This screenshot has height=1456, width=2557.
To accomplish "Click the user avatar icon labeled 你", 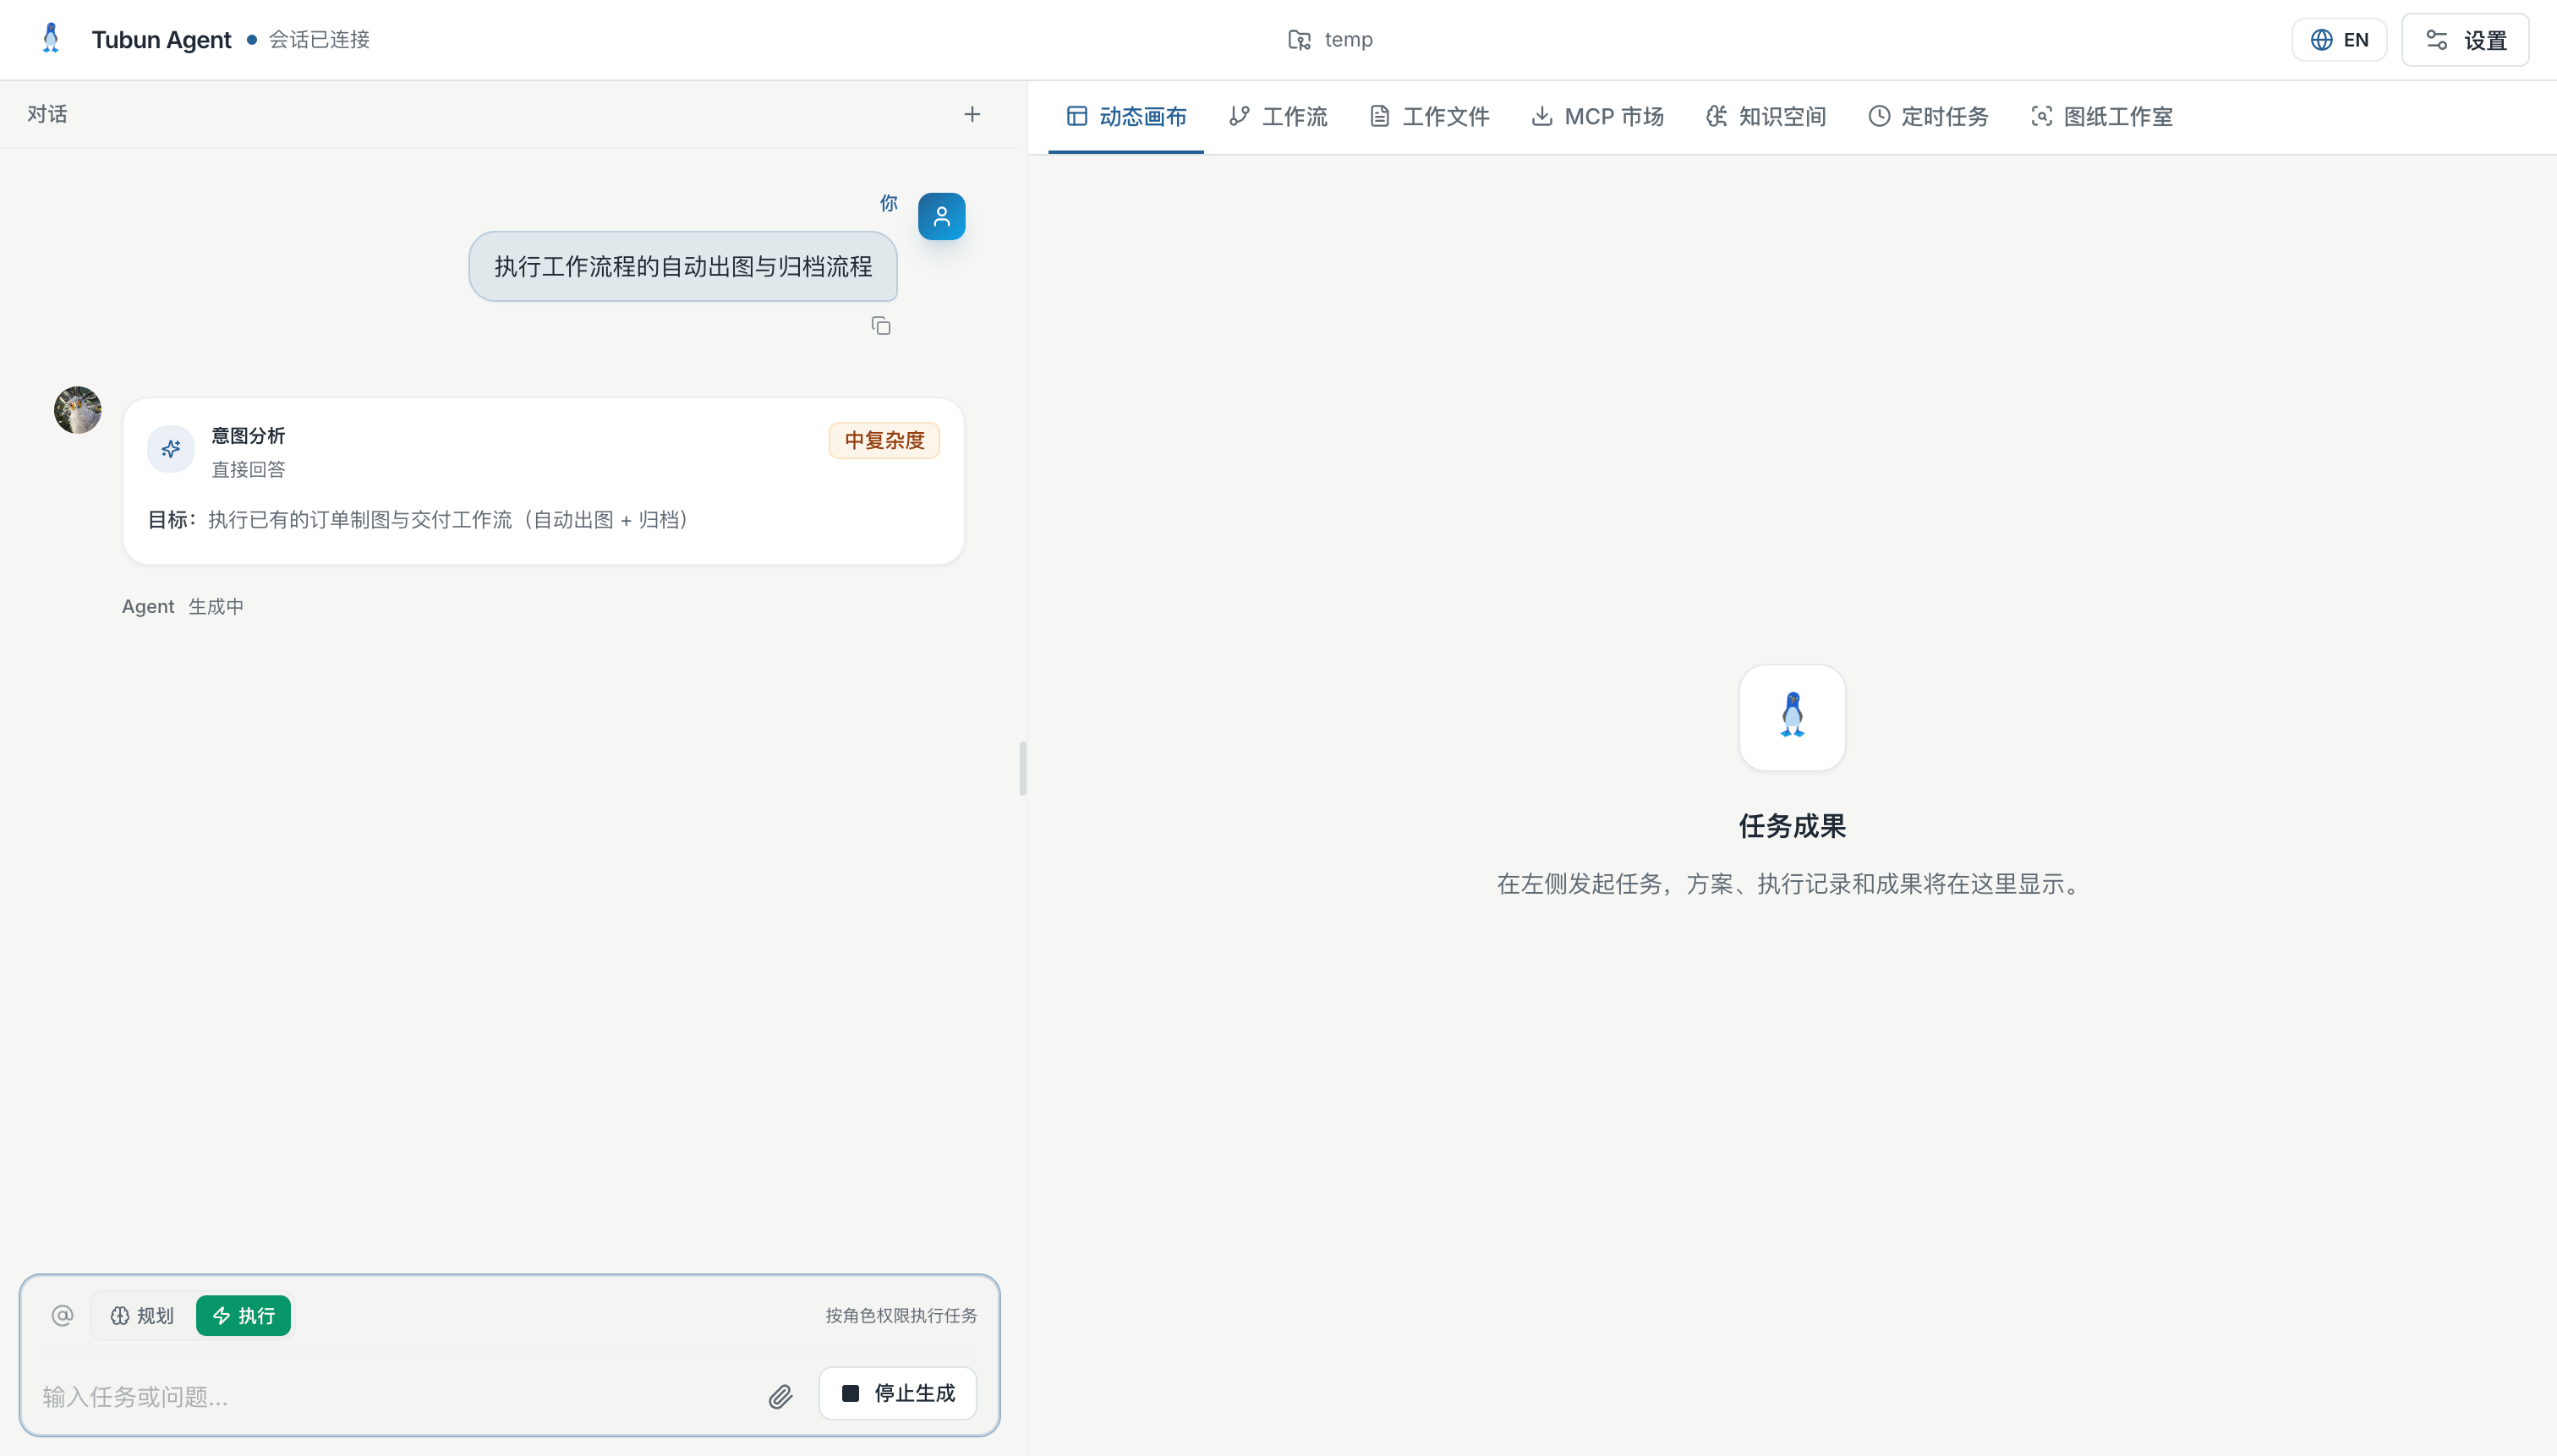I will [942, 216].
